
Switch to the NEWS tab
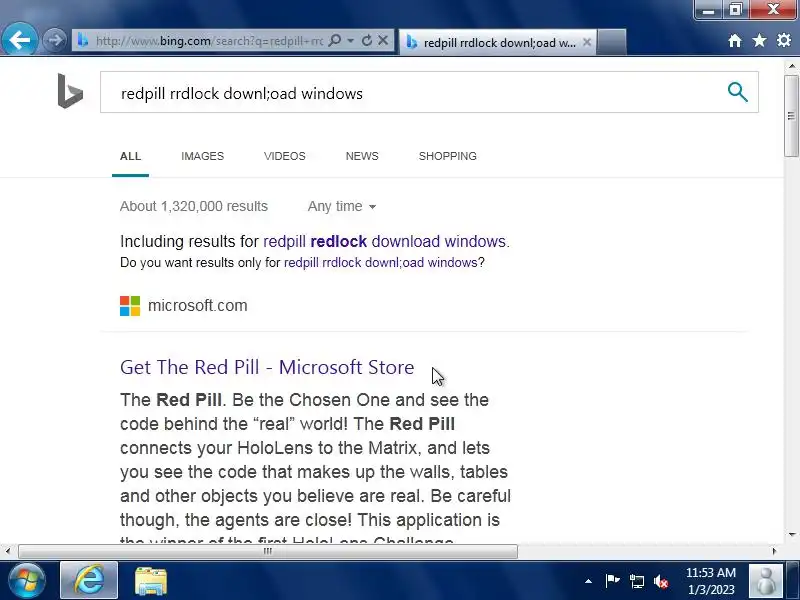point(362,156)
